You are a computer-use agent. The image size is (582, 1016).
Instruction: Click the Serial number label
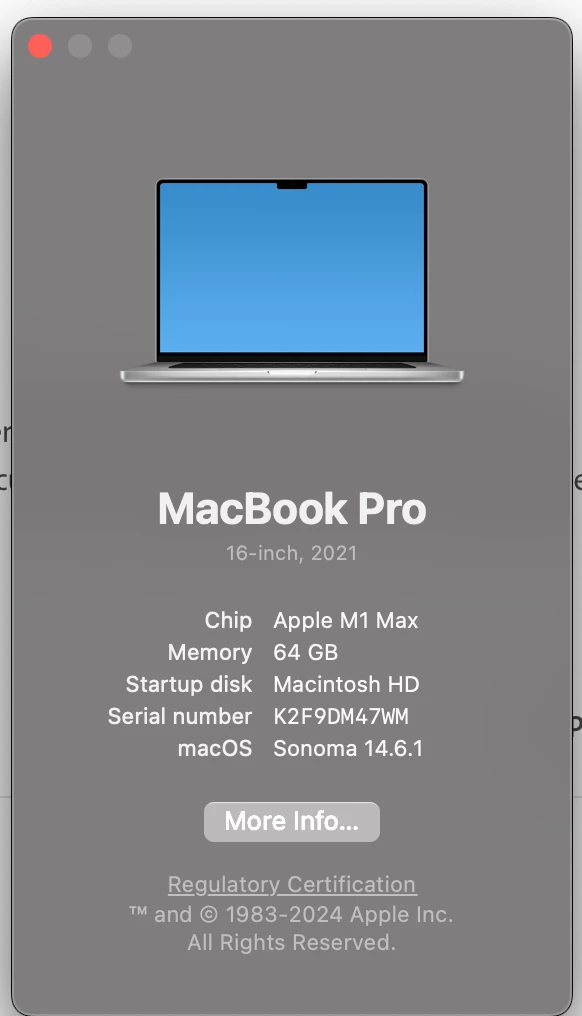coord(180,717)
